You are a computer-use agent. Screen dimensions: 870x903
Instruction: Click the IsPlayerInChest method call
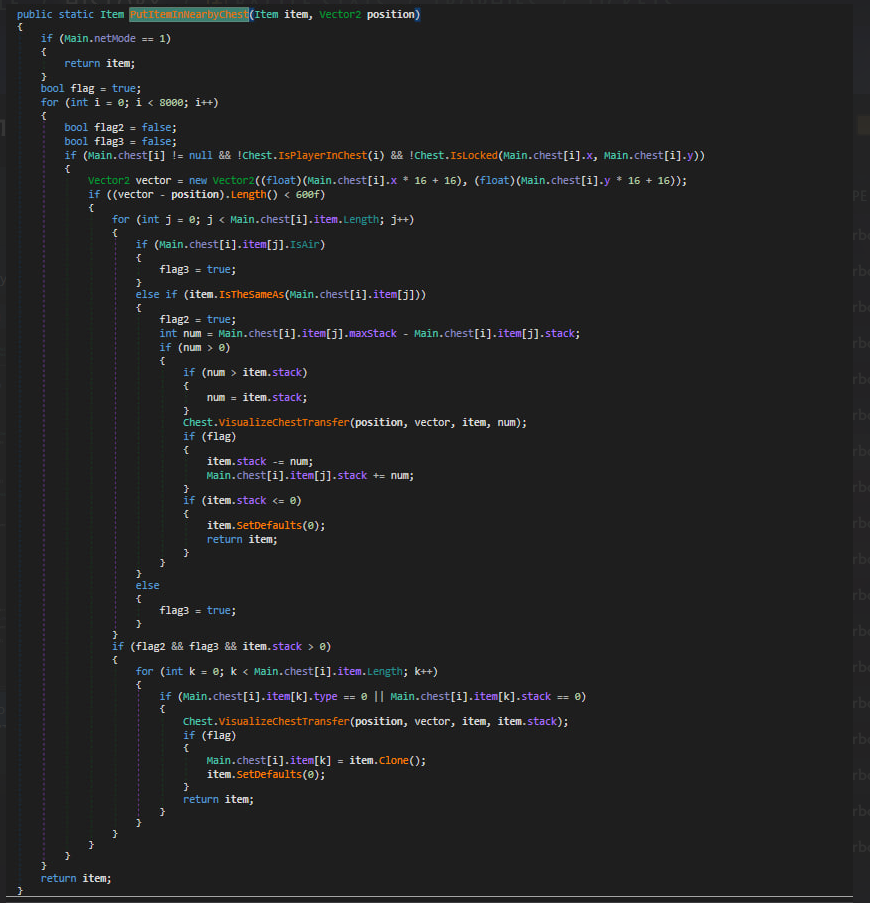(322, 155)
